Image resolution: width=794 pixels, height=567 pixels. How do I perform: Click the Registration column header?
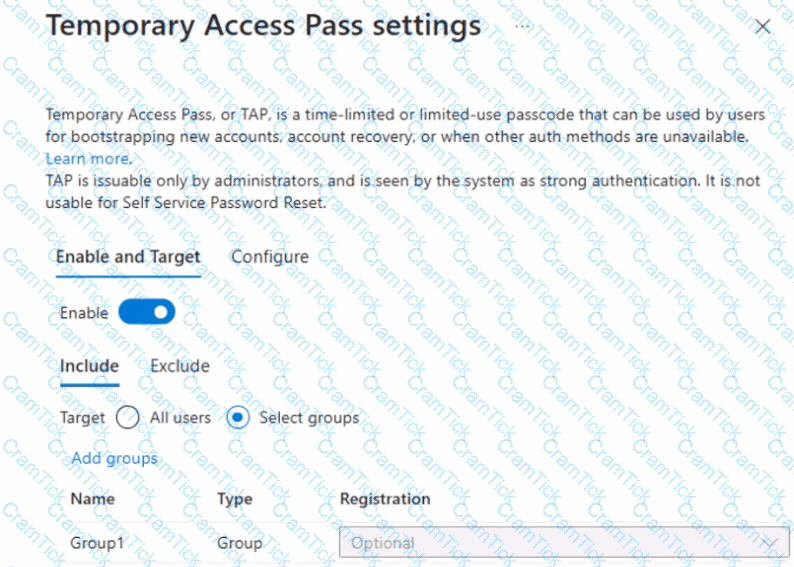click(385, 499)
